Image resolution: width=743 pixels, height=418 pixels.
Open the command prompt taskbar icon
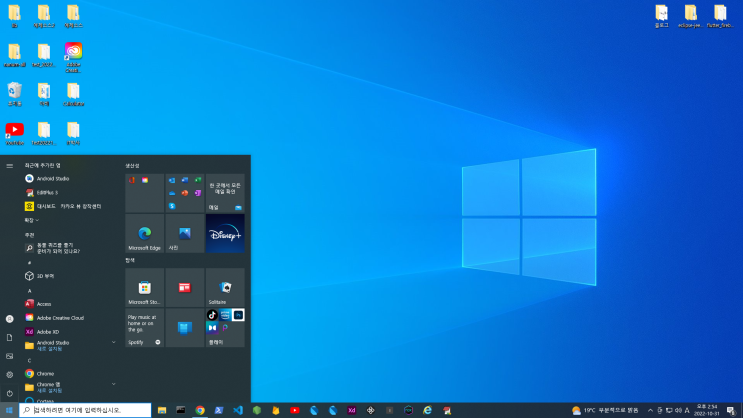click(181, 410)
